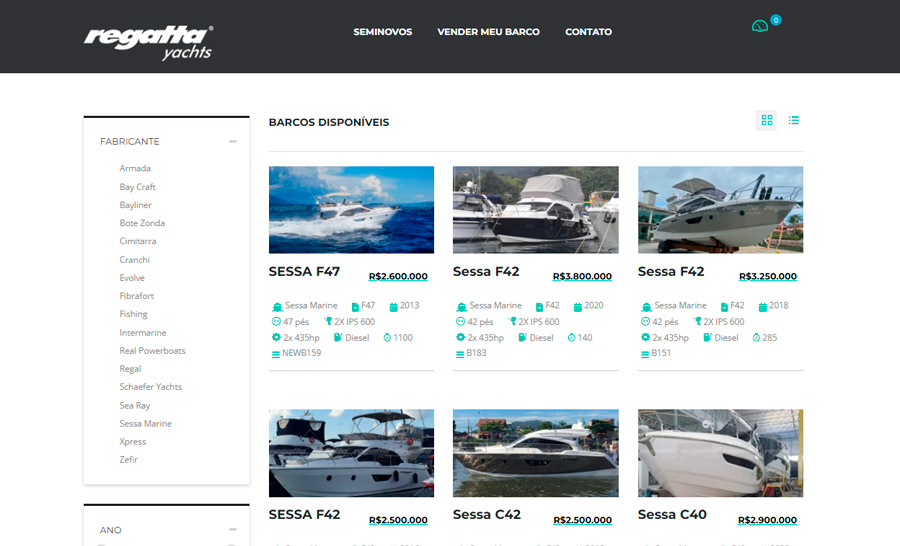Open SESSA F47 boat photo

coord(351,210)
